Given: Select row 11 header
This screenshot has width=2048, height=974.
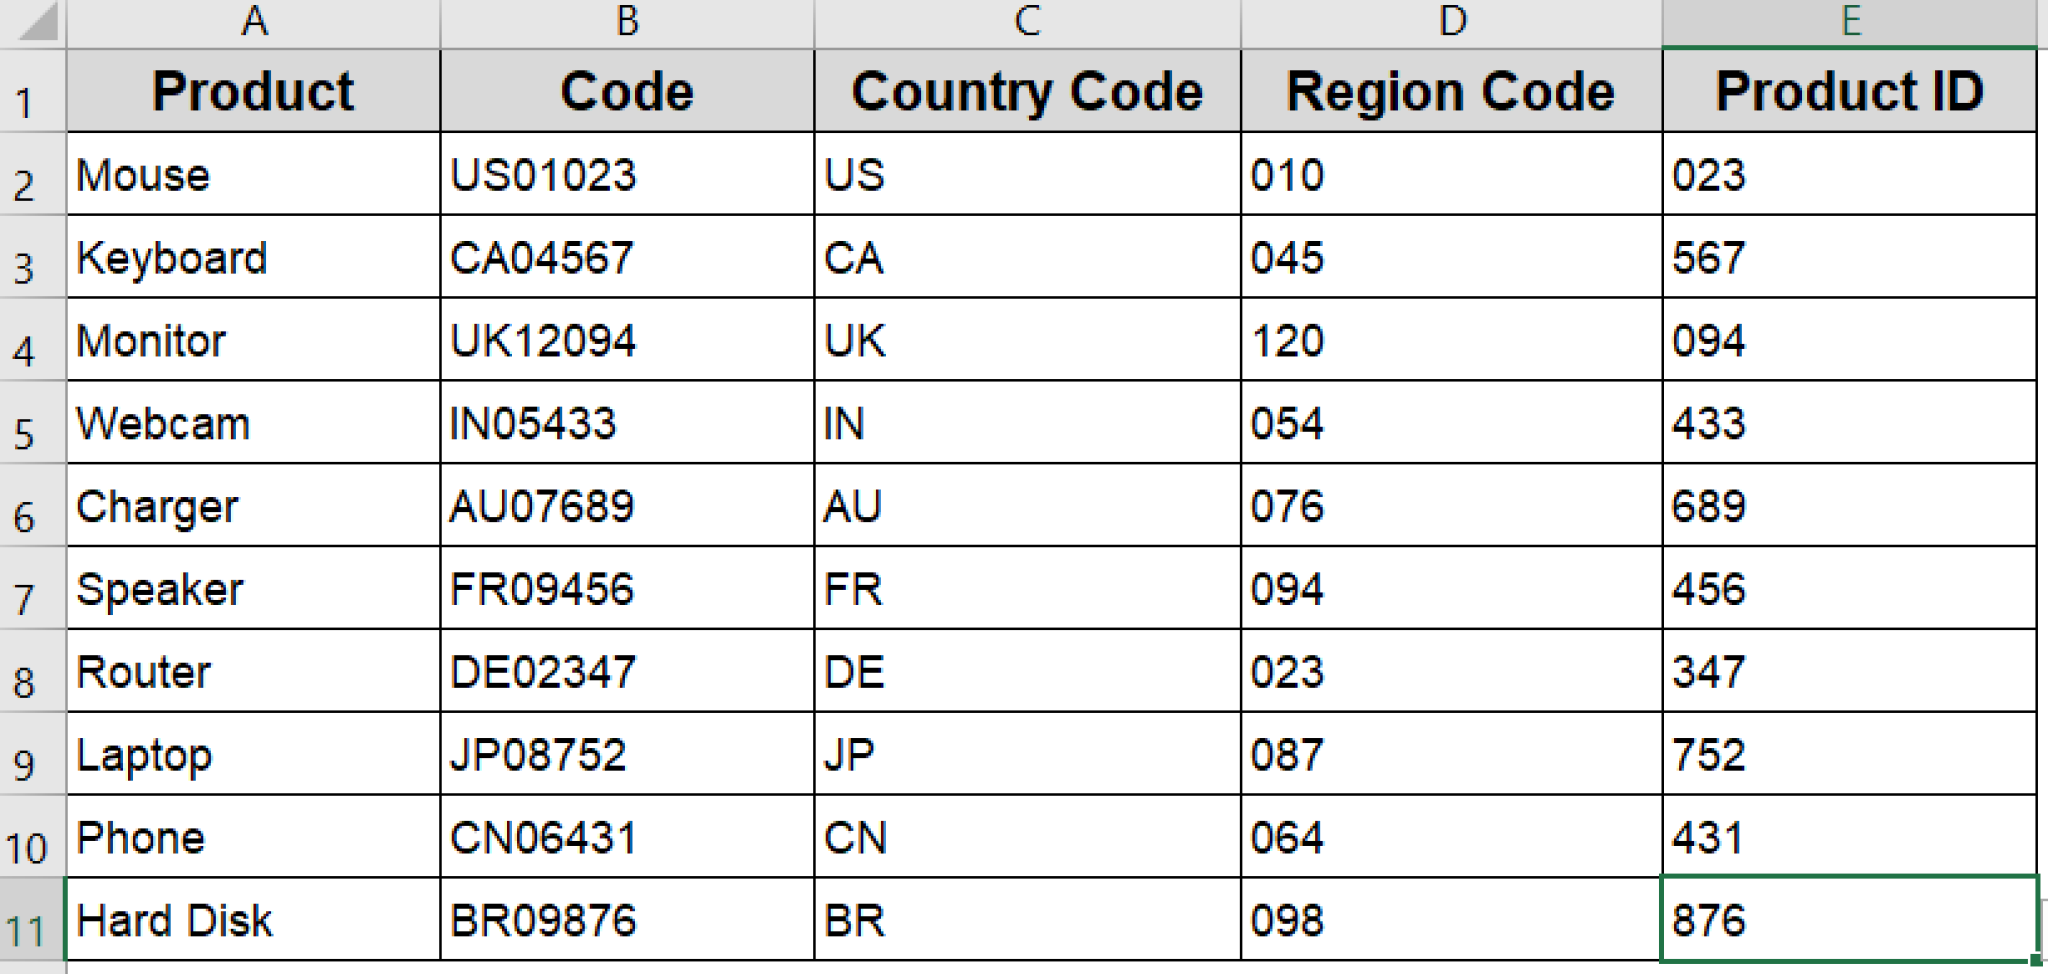Looking at the screenshot, I should click(x=28, y=919).
